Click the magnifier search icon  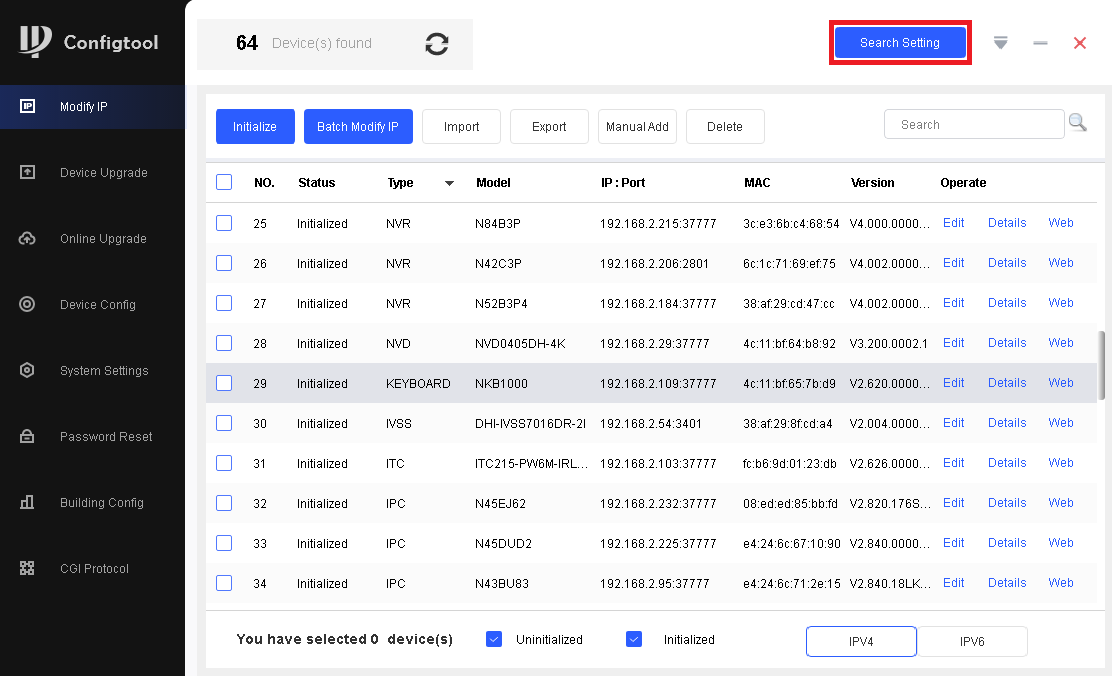(x=1077, y=123)
